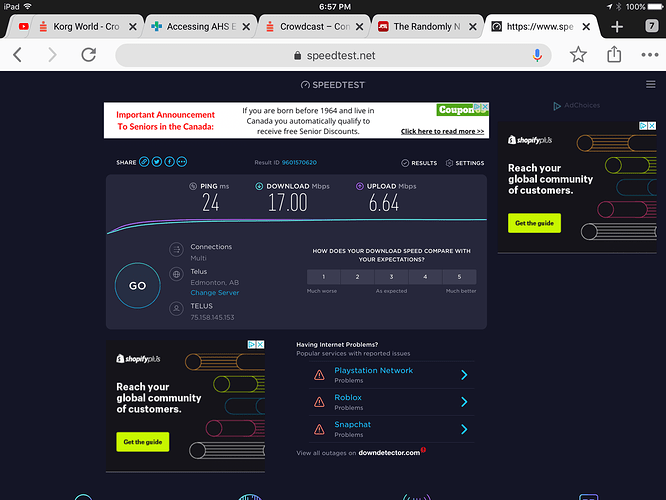This screenshot has height=500, width=666.
Task: Close The Randomly tab
Action: [x=472, y=27]
